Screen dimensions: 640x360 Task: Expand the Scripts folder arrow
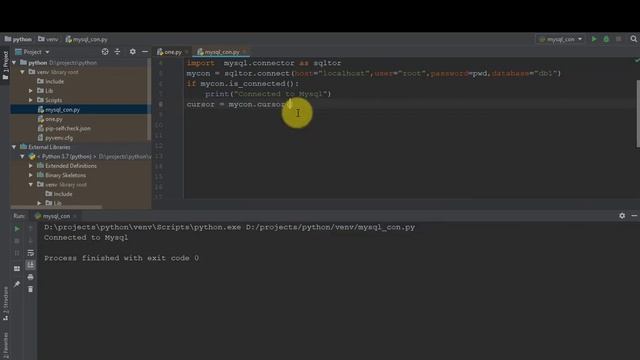31,100
